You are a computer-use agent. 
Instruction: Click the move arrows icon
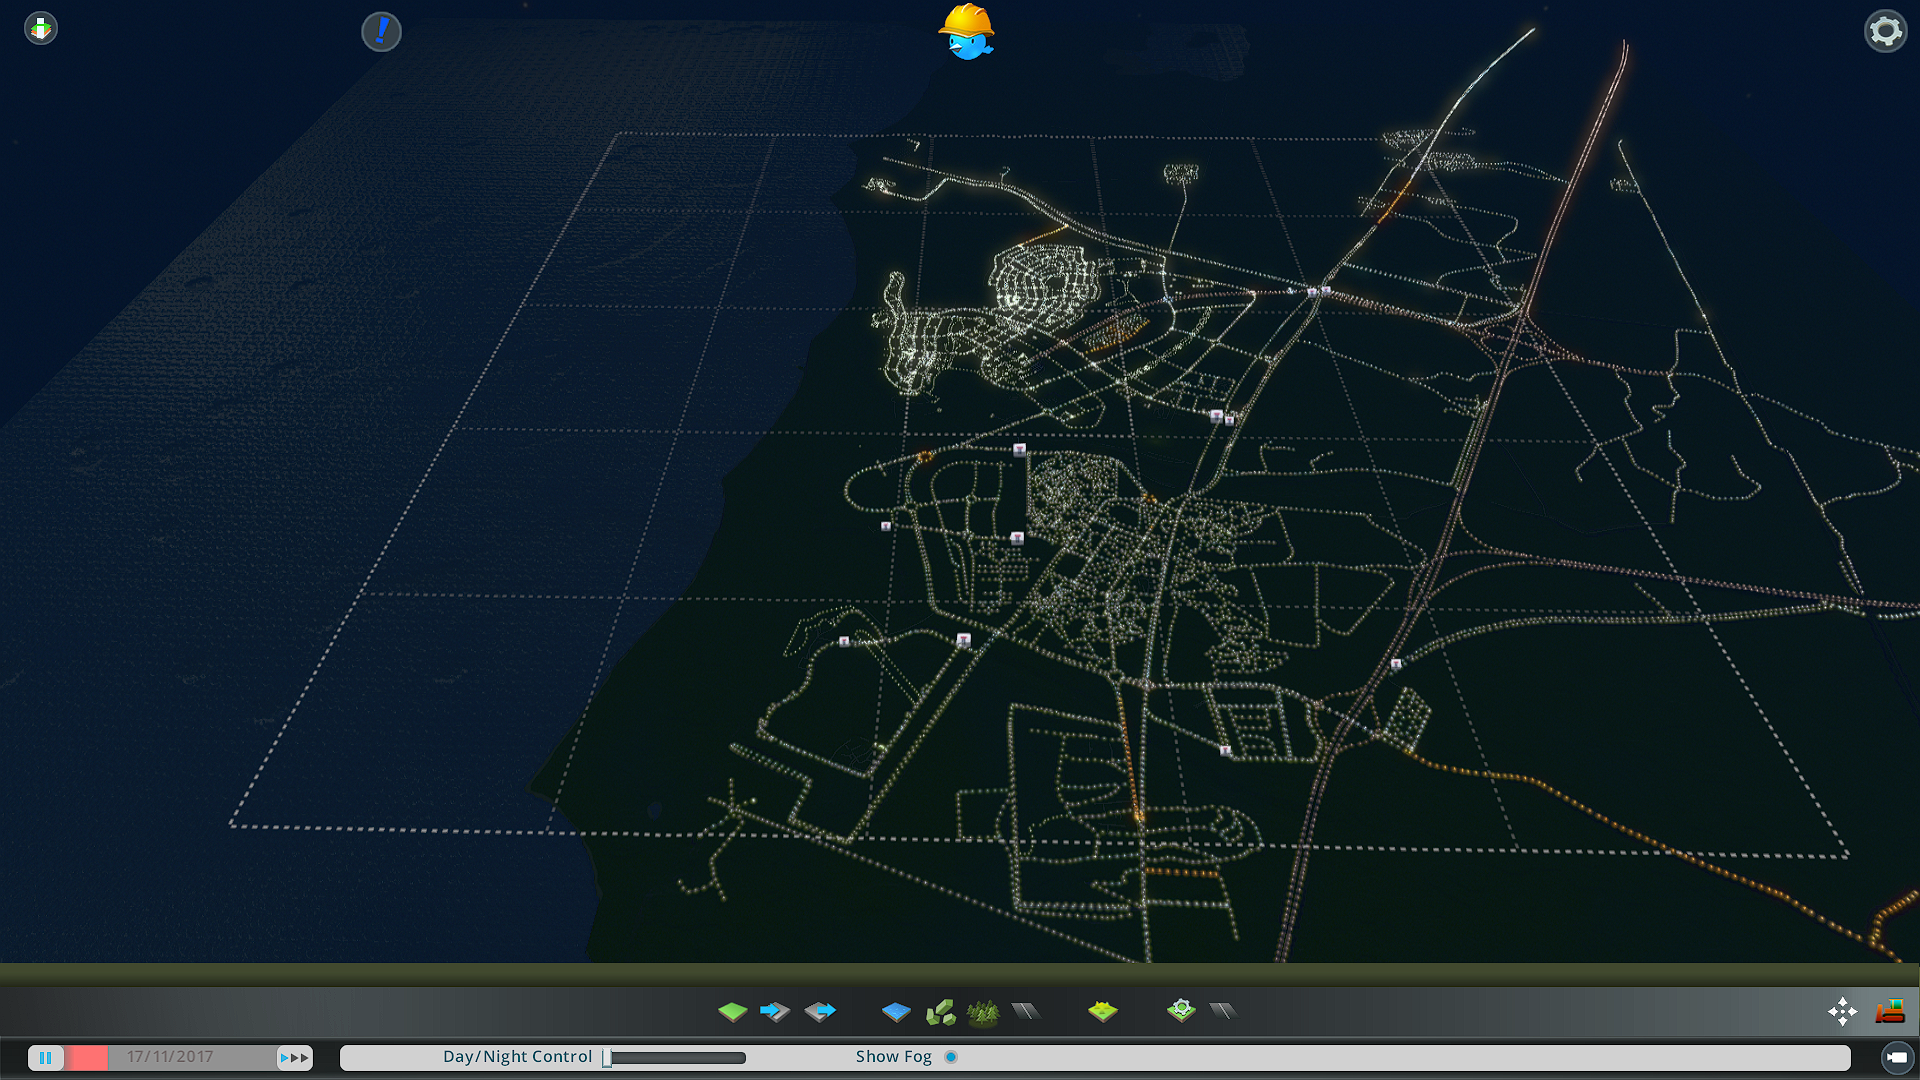click(1842, 1011)
